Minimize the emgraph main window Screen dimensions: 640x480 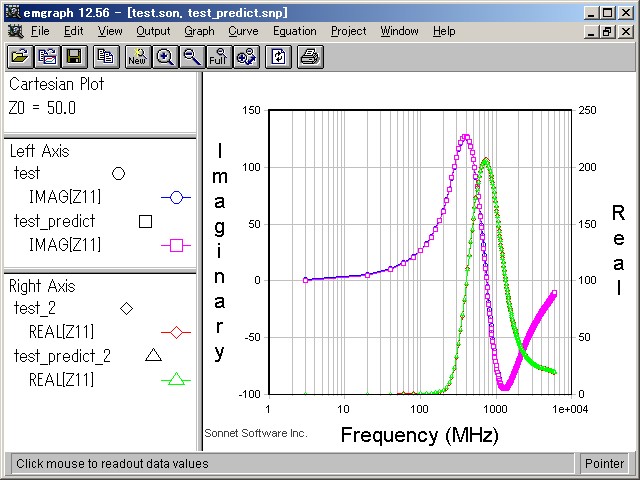pyautogui.click(x=591, y=13)
